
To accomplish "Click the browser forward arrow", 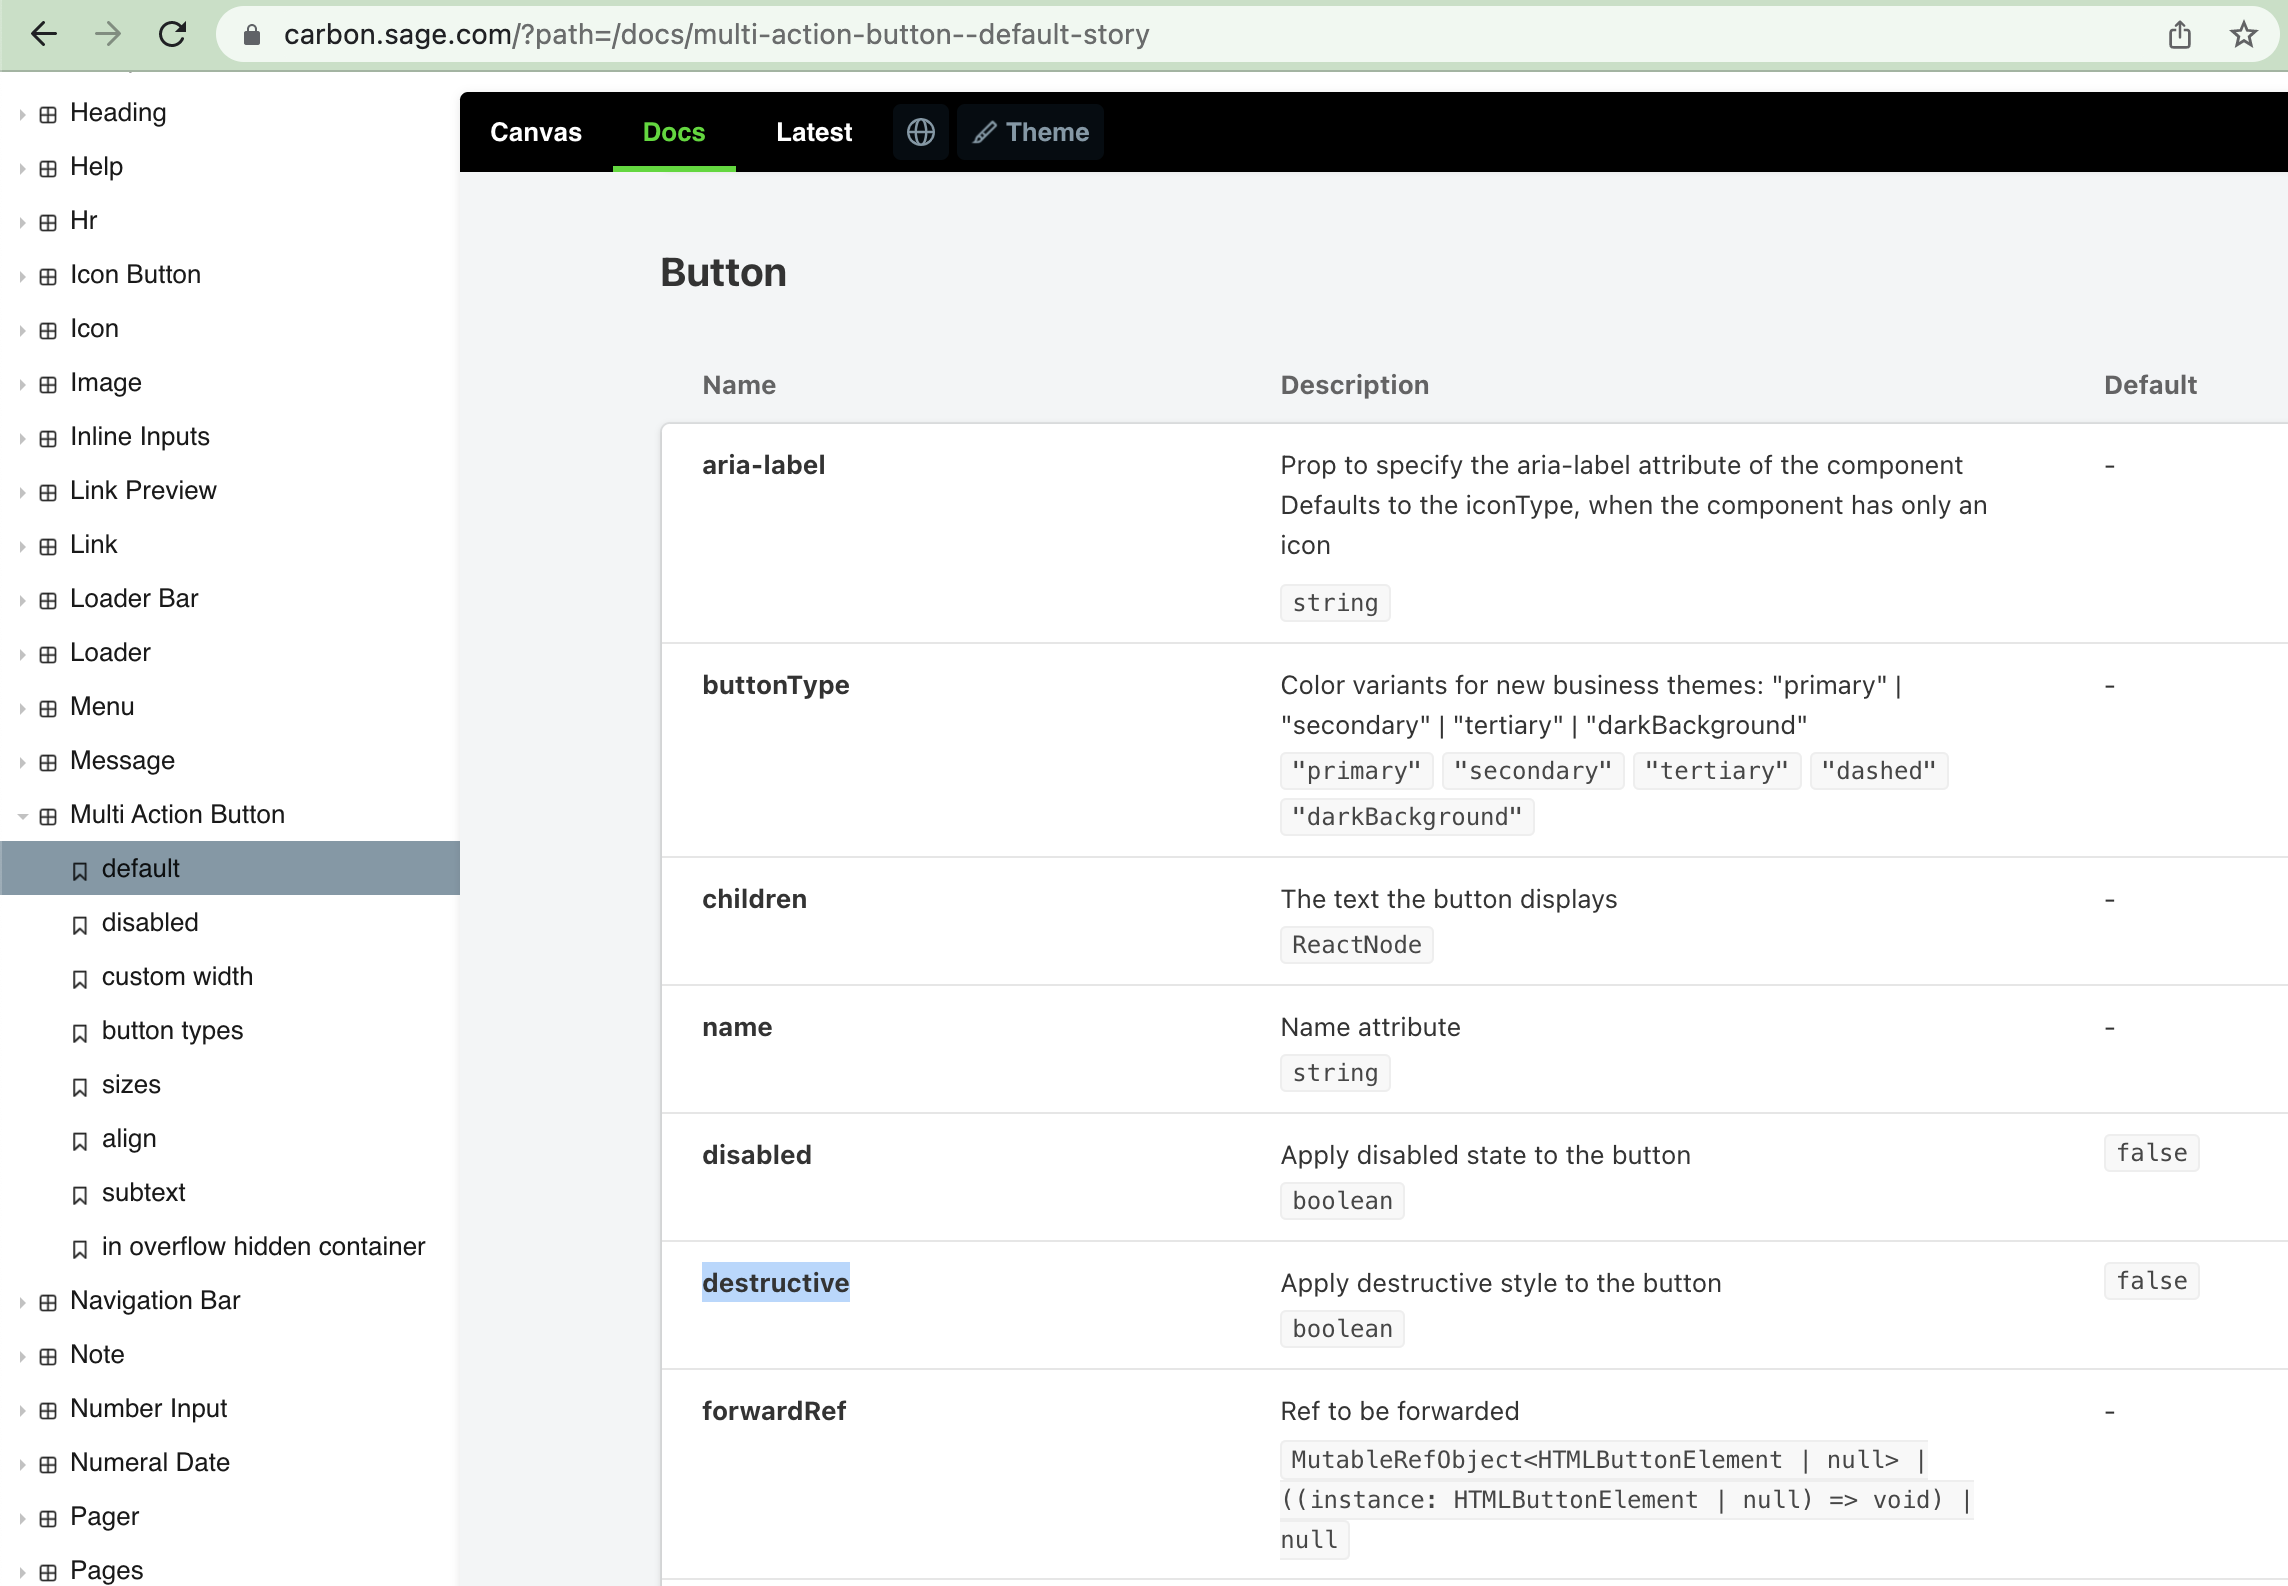I will (x=107, y=34).
